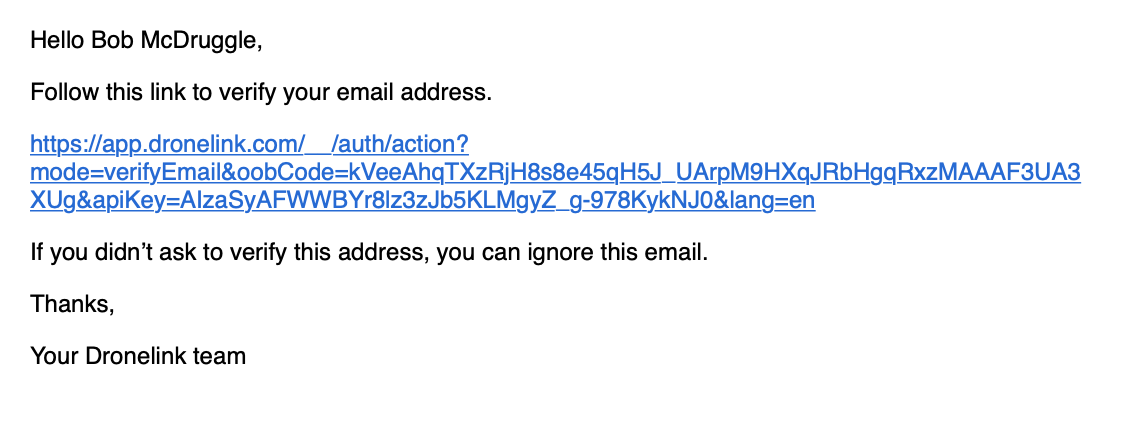
Task: Open the app.dronelink.com verification link
Action: pyautogui.click(x=555, y=173)
